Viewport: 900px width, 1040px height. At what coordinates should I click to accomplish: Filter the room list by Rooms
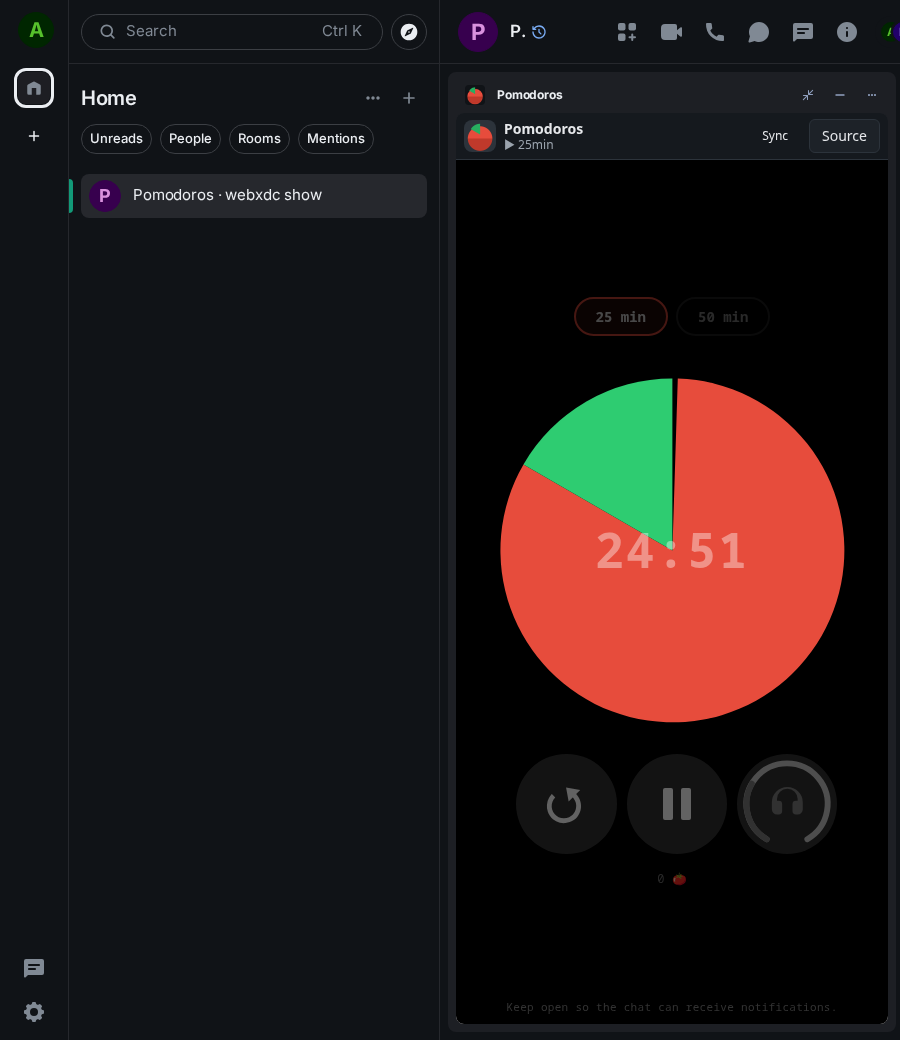tap(259, 139)
